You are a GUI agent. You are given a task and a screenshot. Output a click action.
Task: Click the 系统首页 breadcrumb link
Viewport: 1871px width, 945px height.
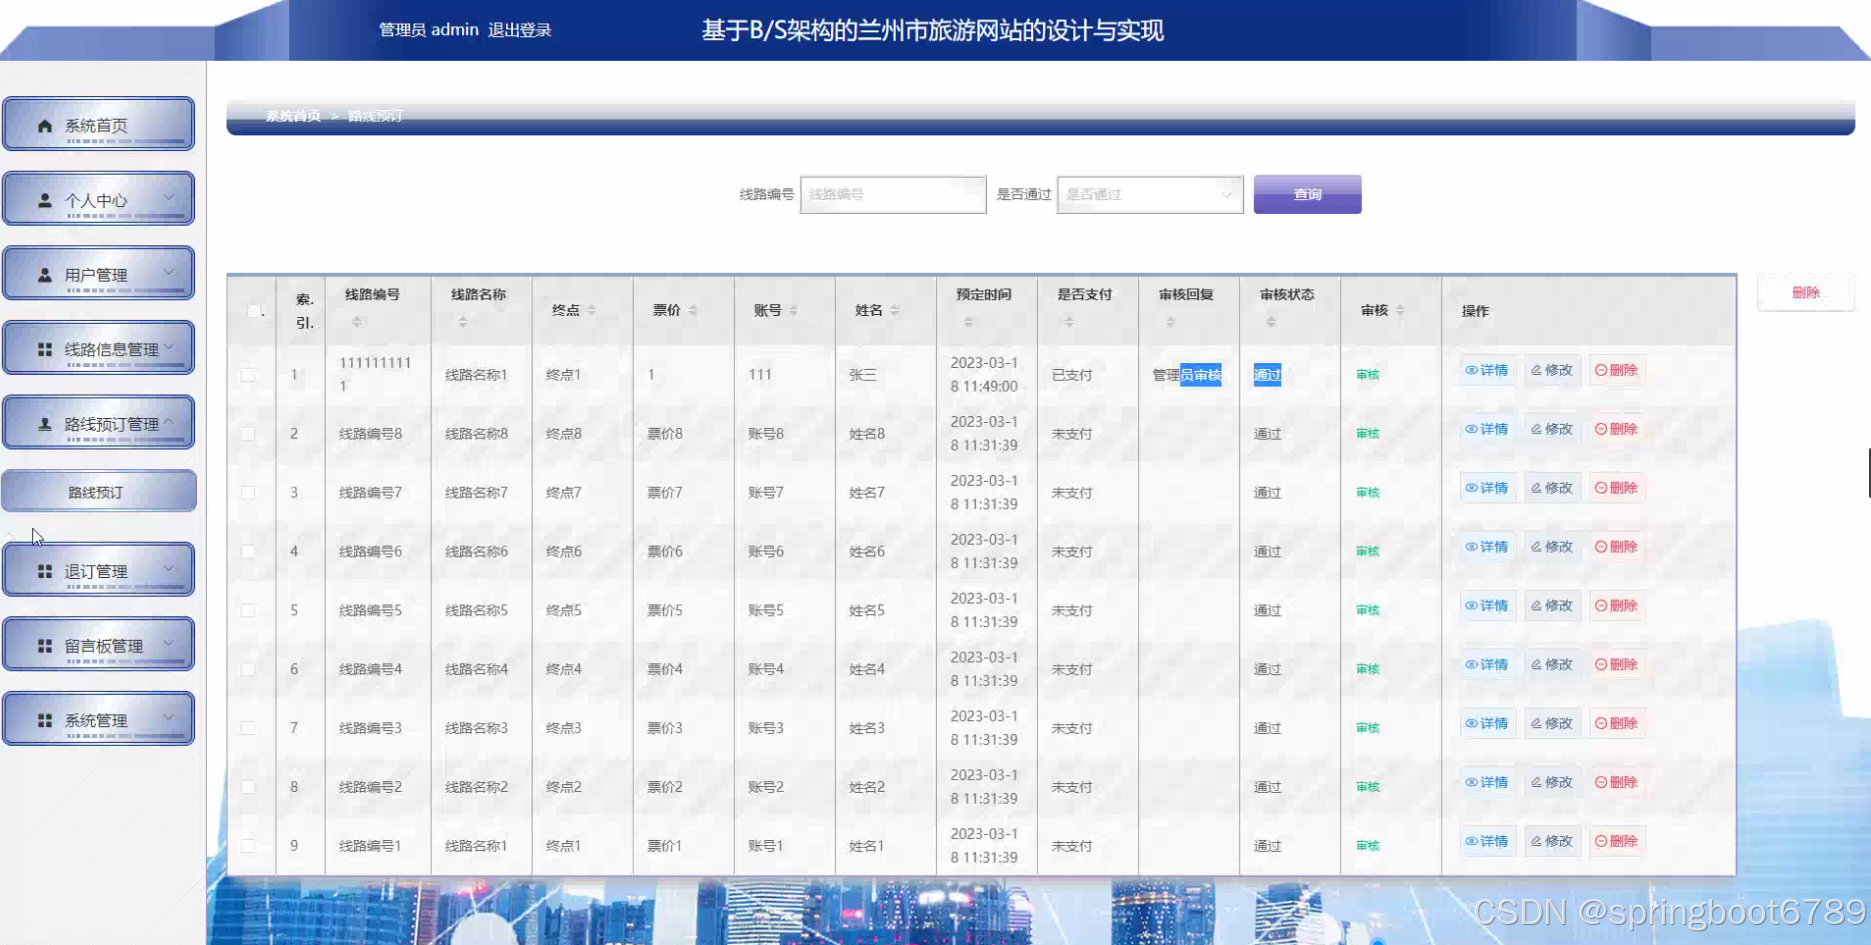(293, 116)
